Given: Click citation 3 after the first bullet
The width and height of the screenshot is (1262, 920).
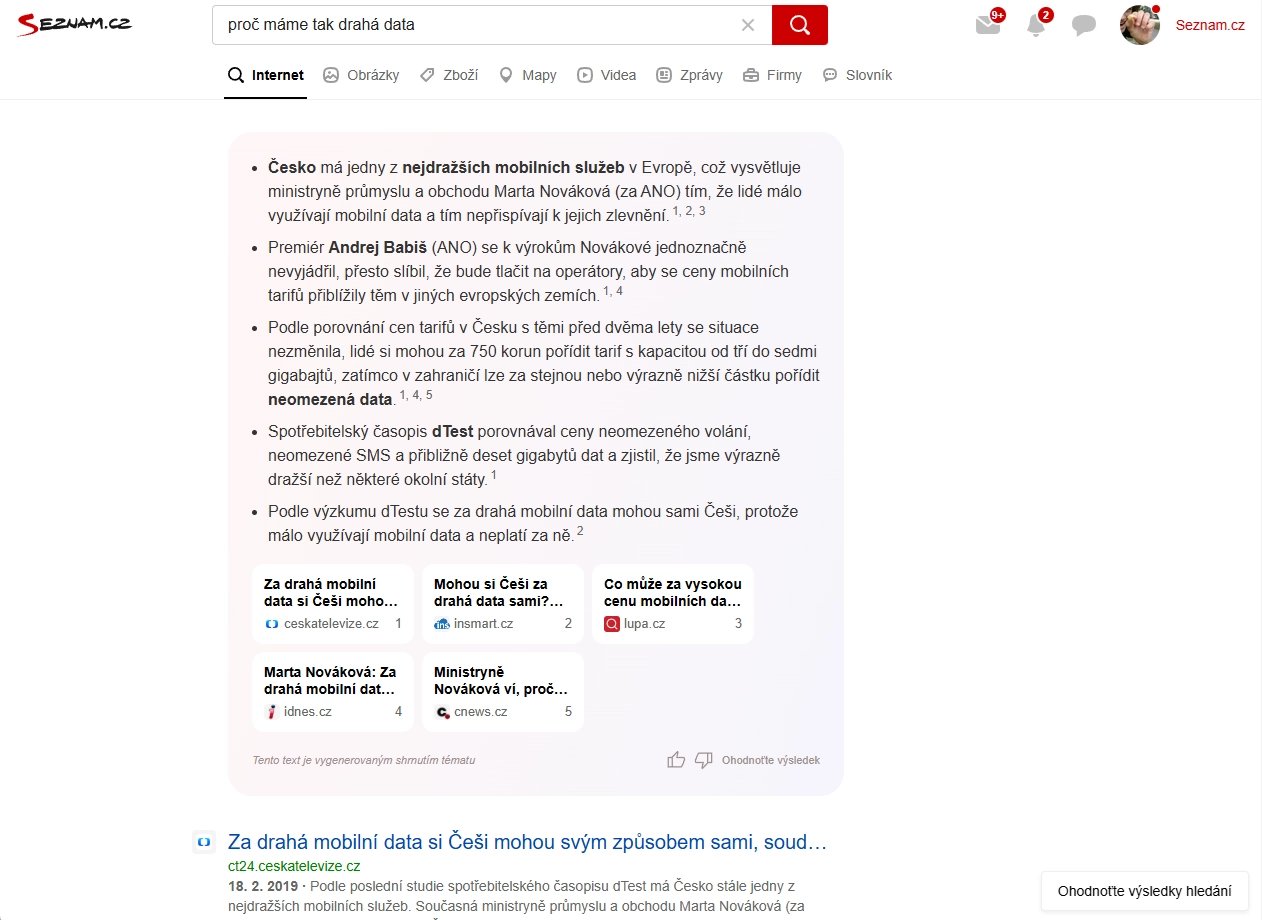Looking at the screenshot, I should pyautogui.click(x=703, y=210).
